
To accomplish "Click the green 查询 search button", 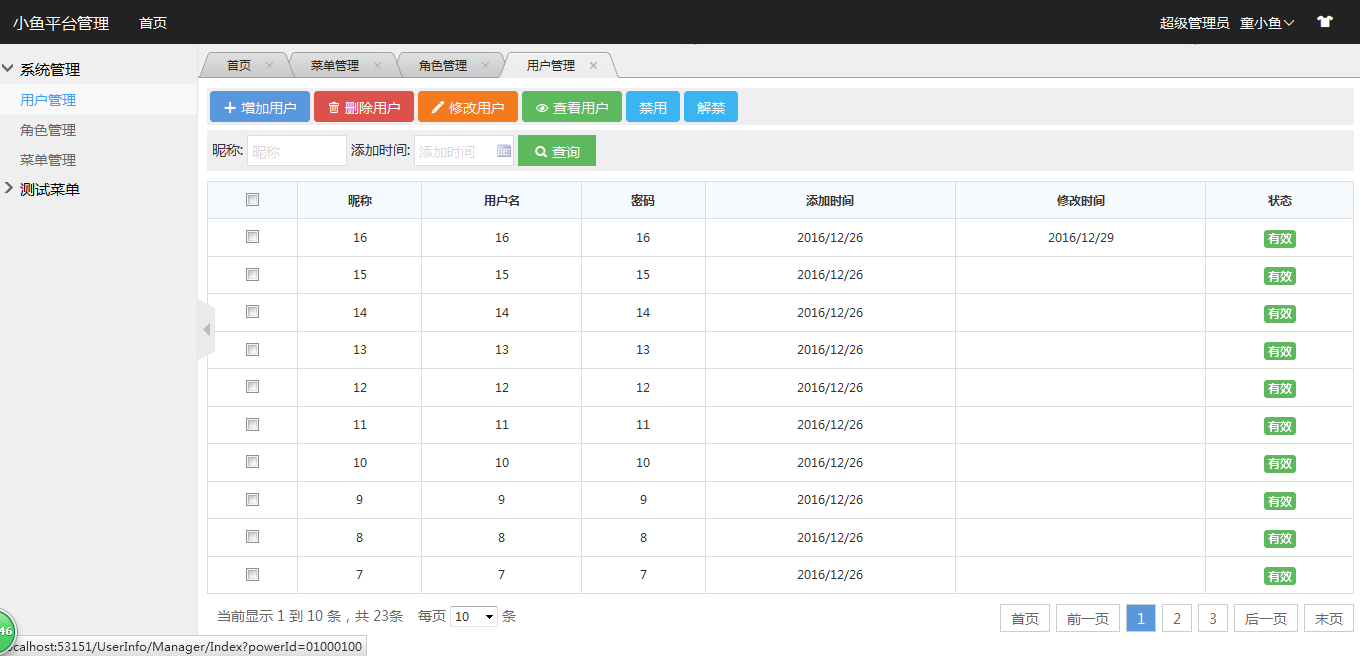I will (556, 151).
